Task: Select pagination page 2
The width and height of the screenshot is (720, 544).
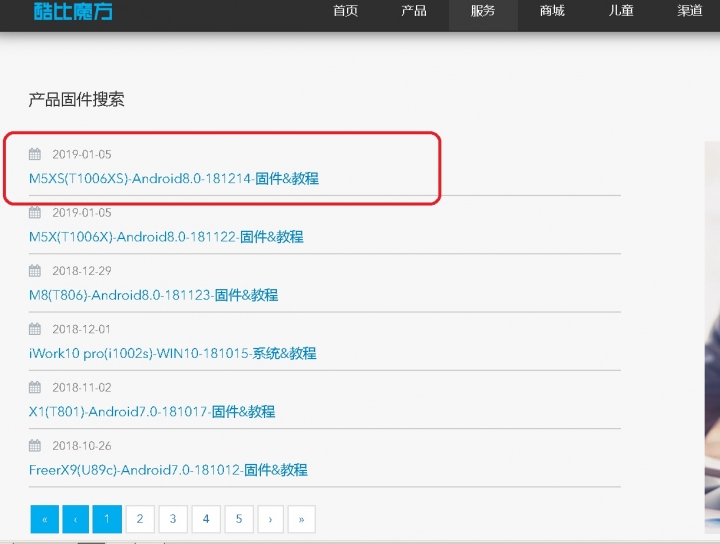Action: tap(140, 519)
